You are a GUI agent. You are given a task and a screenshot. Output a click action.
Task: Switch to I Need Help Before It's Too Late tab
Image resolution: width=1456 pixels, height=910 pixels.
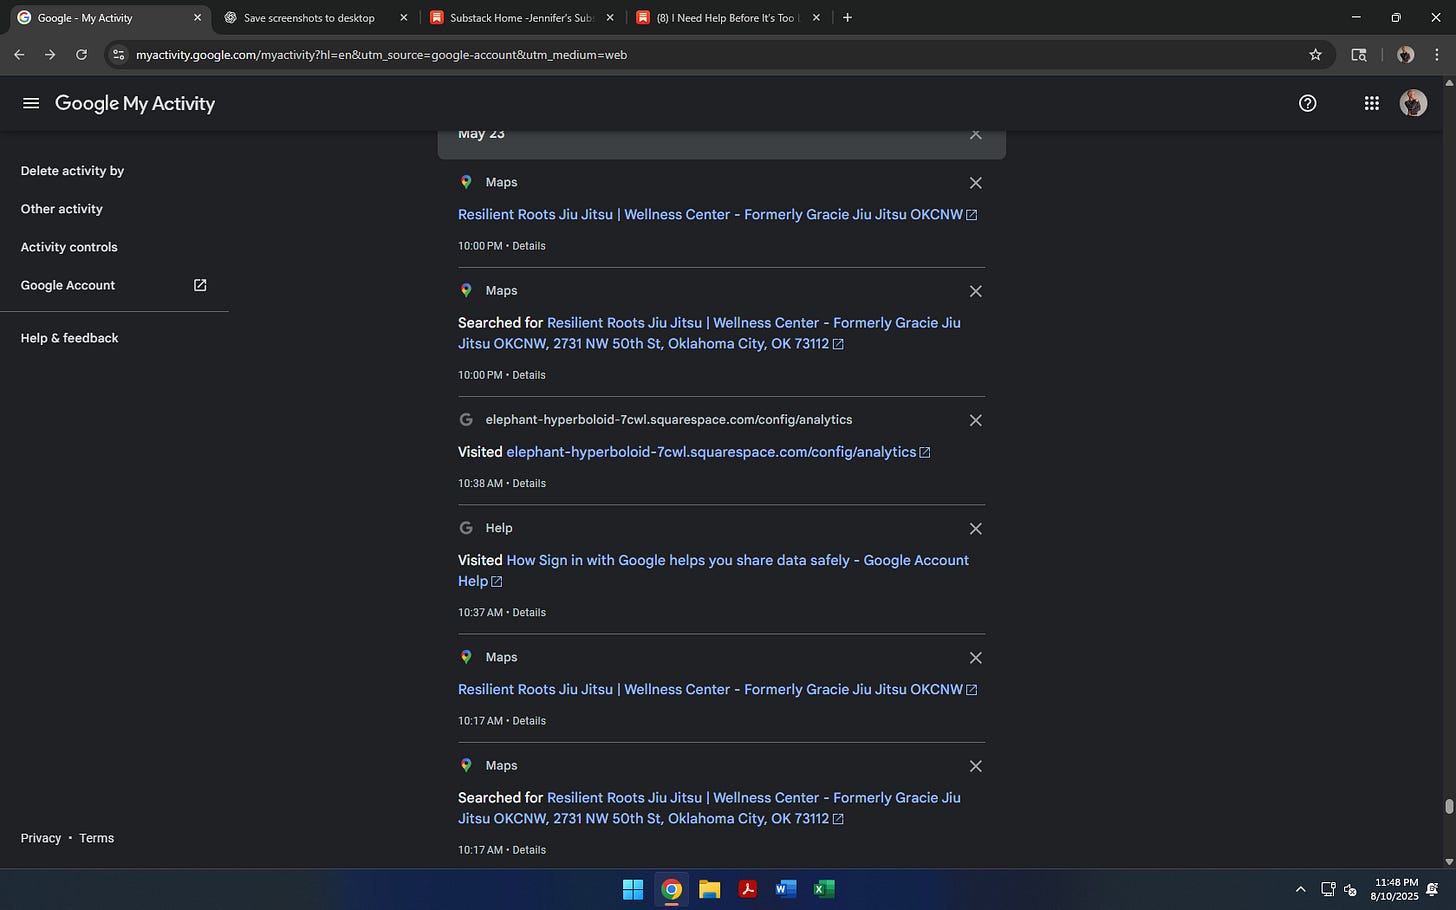pos(728,17)
